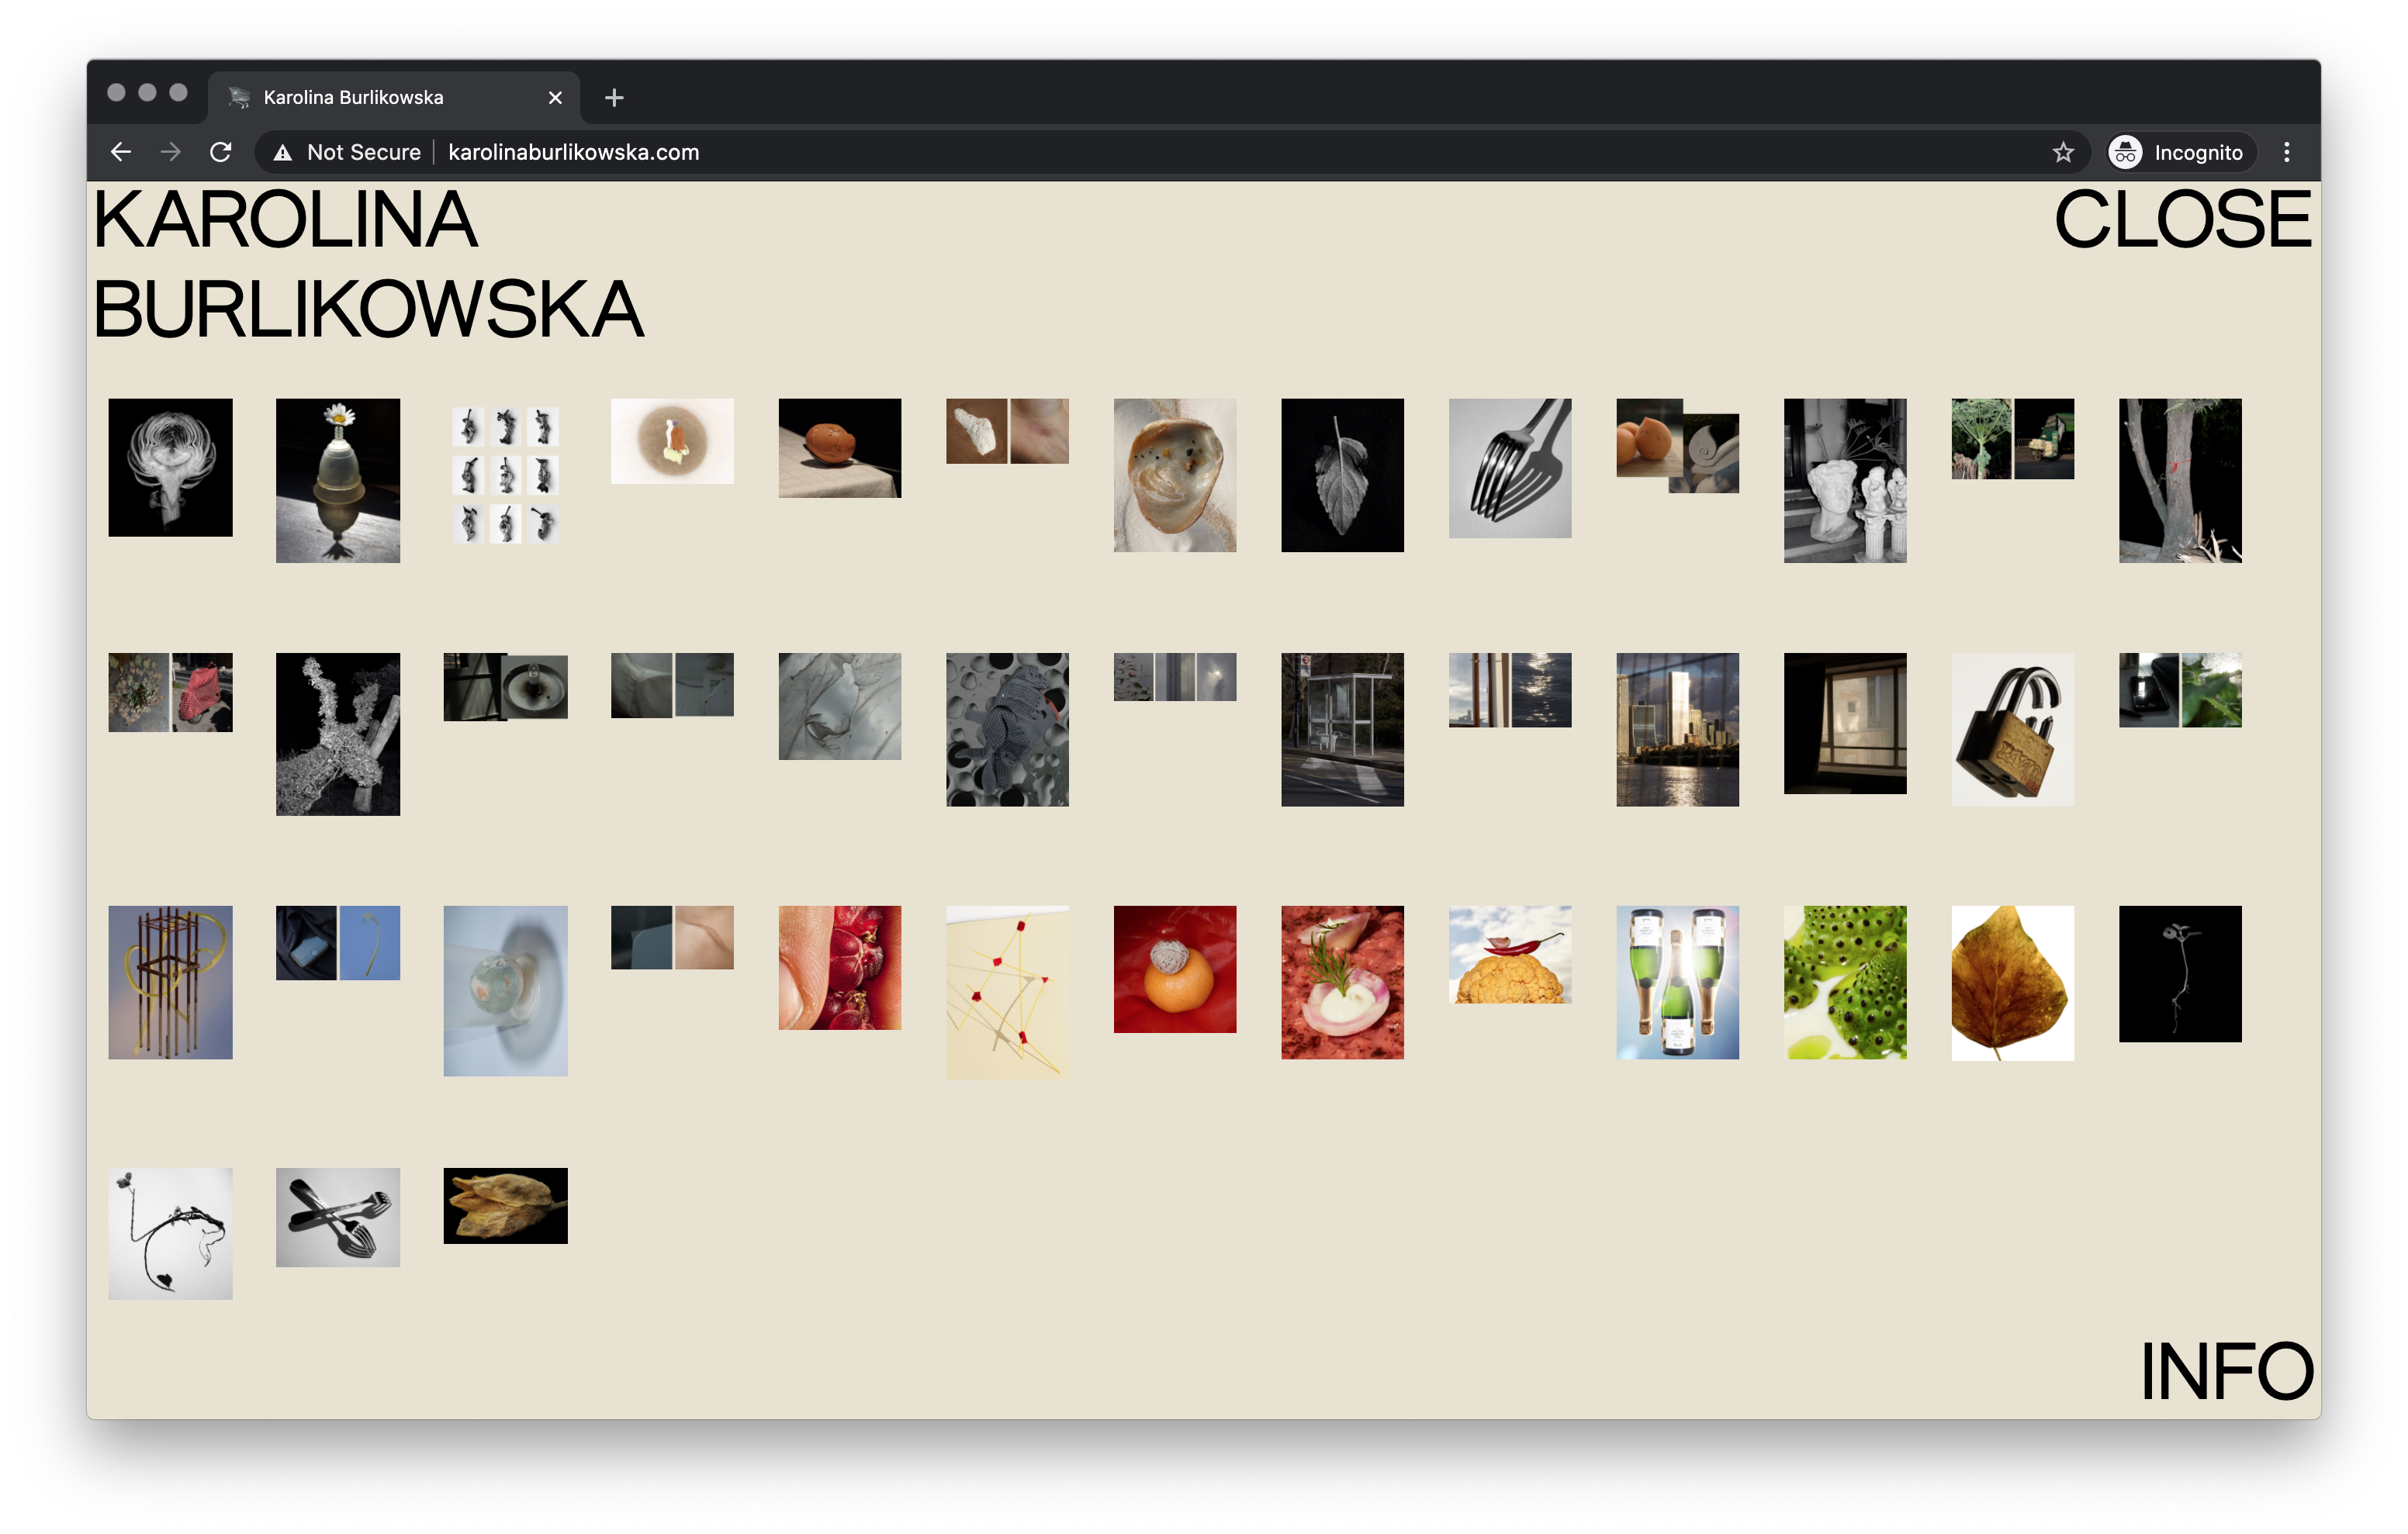Bookmark this page with the star icon
The height and width of the screenshot is (1534, 2408).
pyautogui.click(x=2063, y=152)
